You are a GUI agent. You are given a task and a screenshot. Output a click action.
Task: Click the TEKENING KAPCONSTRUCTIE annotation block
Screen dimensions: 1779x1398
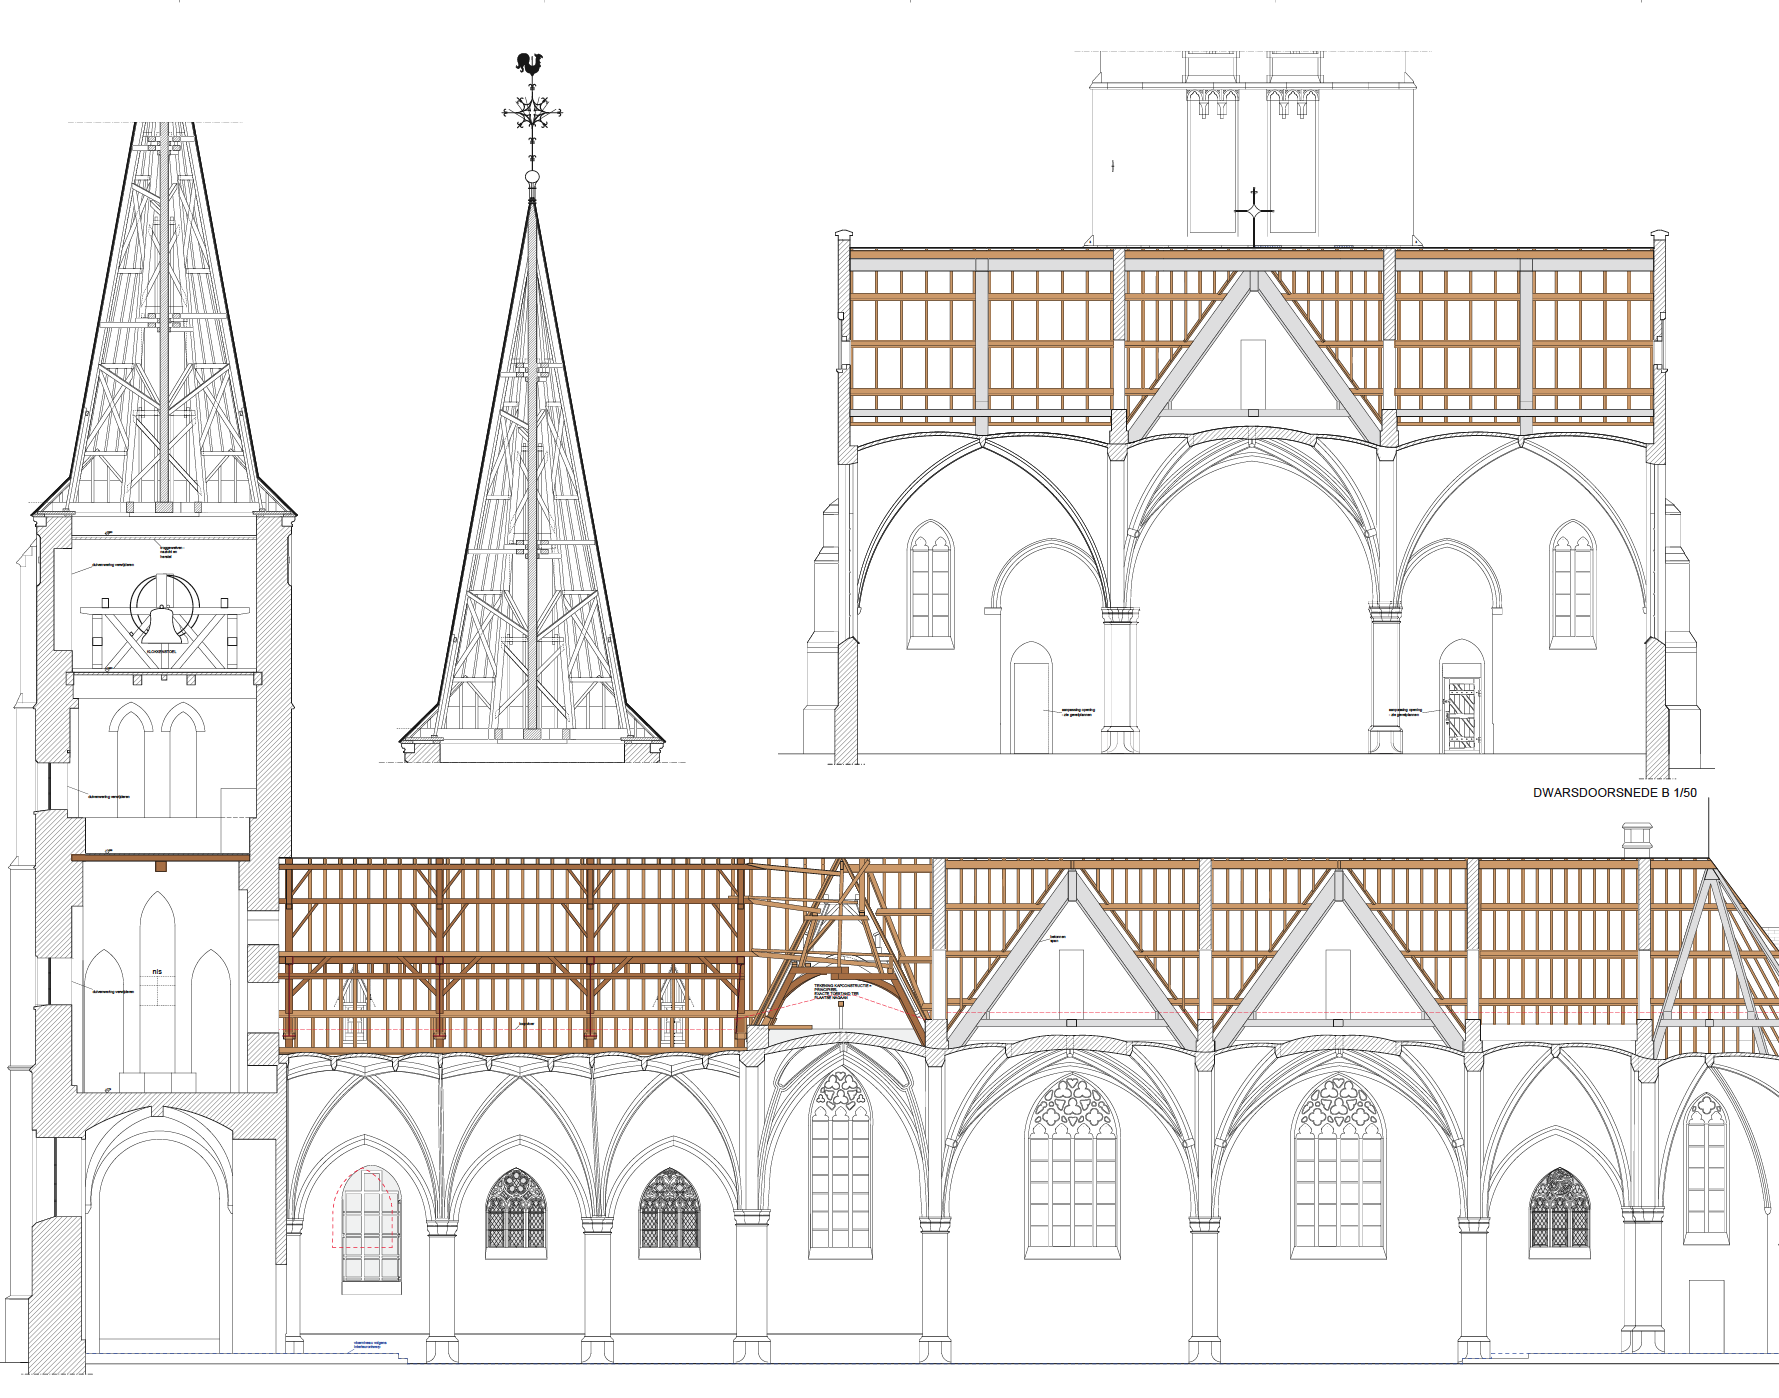pos(842,991)
